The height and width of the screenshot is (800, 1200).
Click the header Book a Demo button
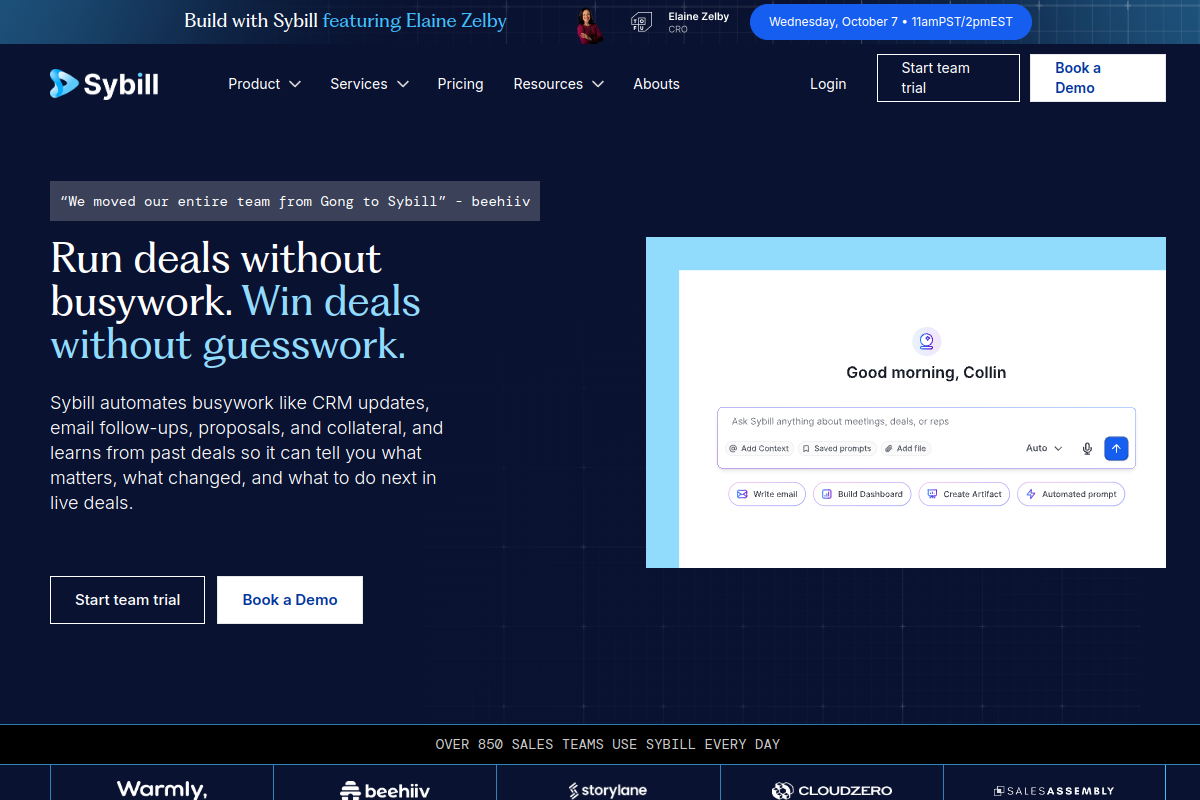(1098, 78)
